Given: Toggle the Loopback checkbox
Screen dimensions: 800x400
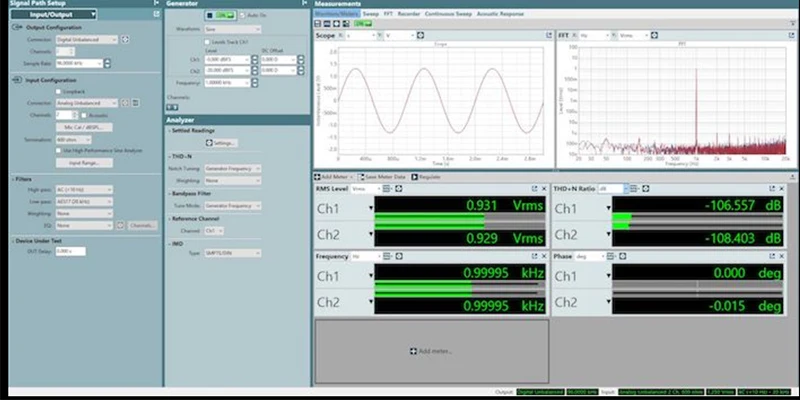Looking at the screenshot, I should pyautogui.click(x=58, y=91).
